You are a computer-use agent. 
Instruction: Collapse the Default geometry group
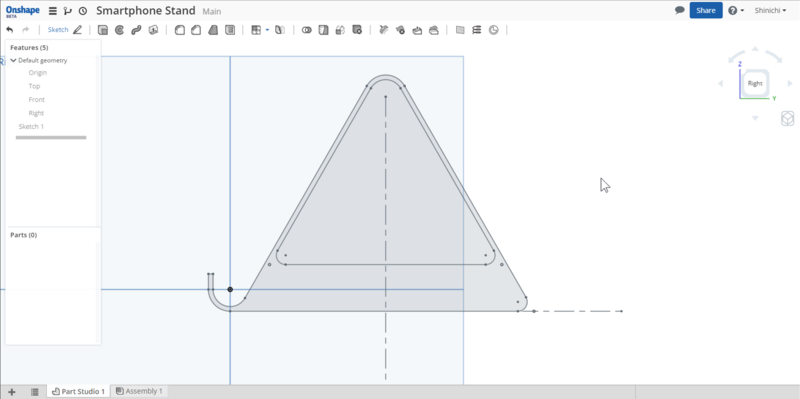point(13,60)
